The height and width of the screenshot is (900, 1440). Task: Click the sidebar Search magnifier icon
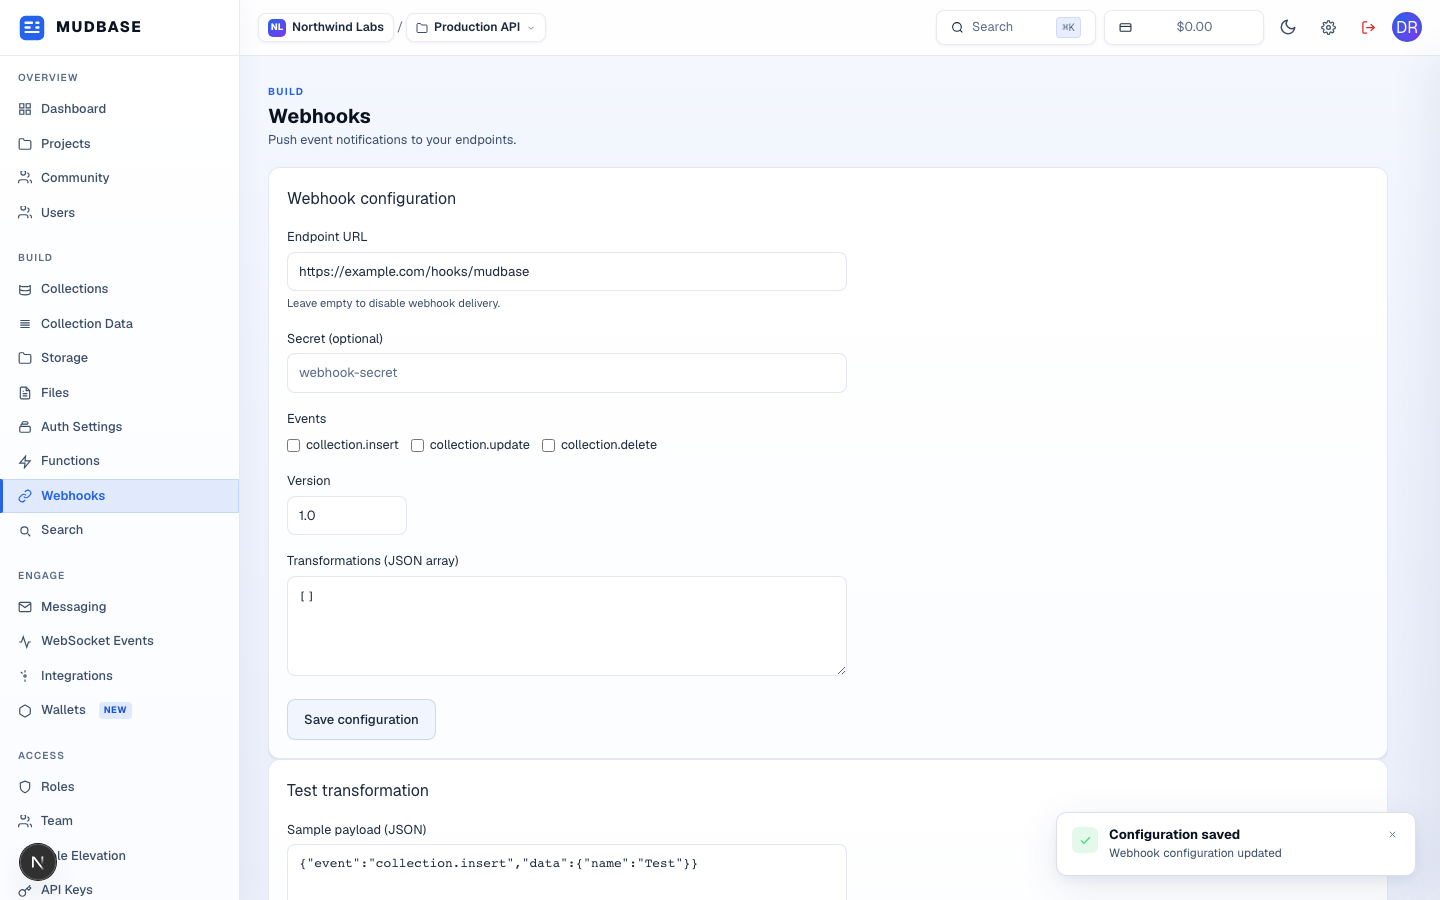click(25, 531)
